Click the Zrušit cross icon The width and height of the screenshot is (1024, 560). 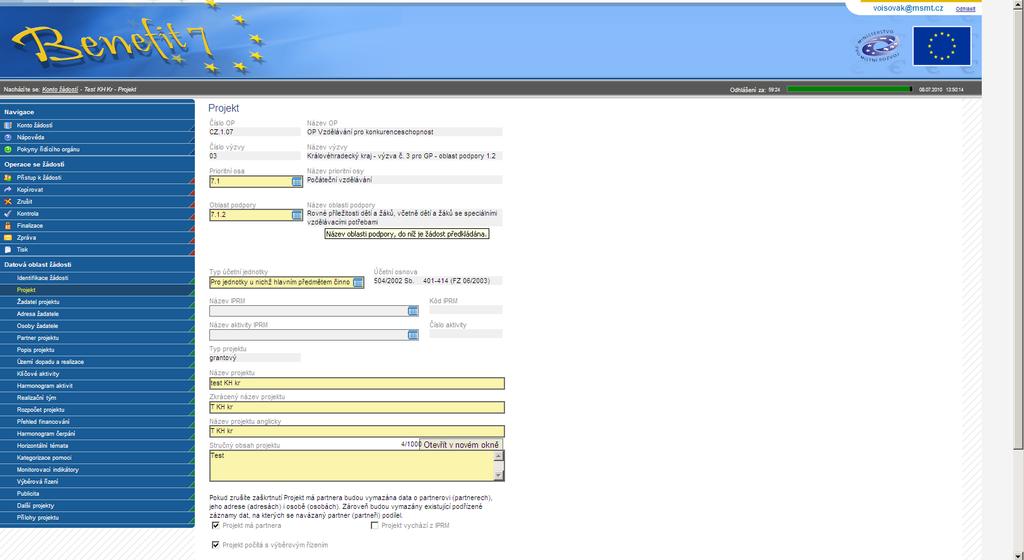[x=8, y=202]
